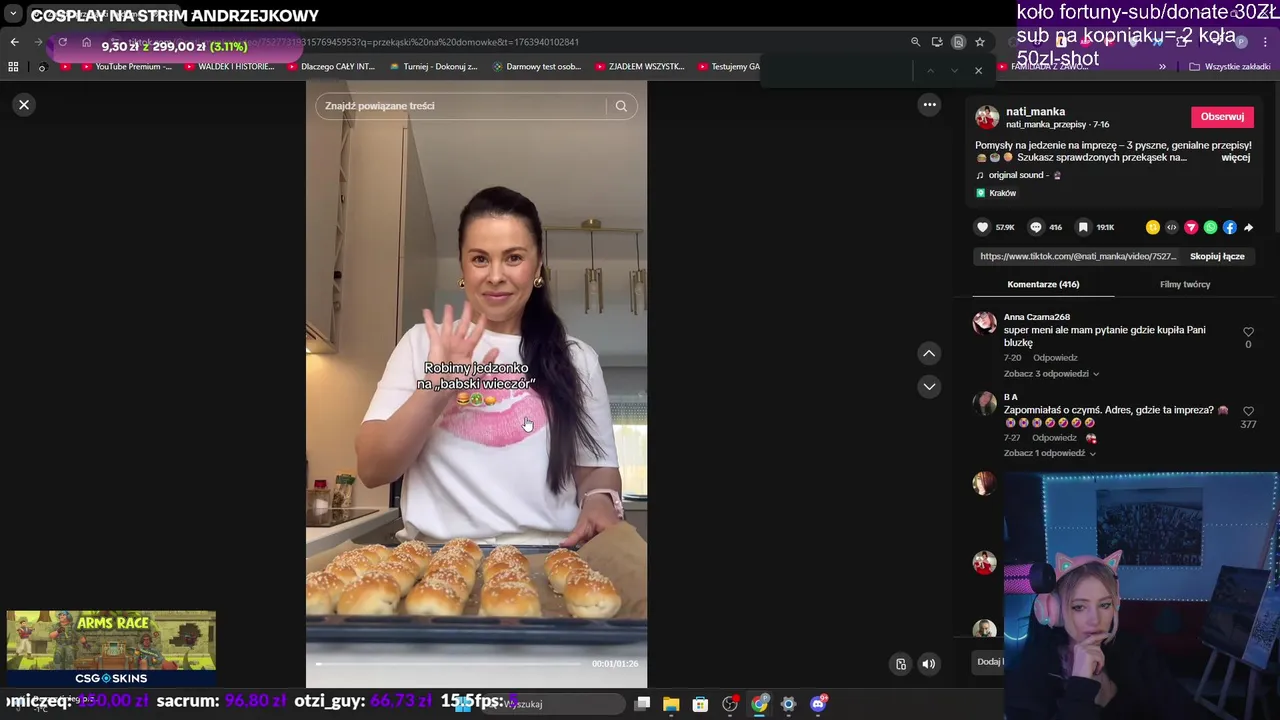
Task: Click the TikTok video URL field
Action: (x=1077, y=257)
